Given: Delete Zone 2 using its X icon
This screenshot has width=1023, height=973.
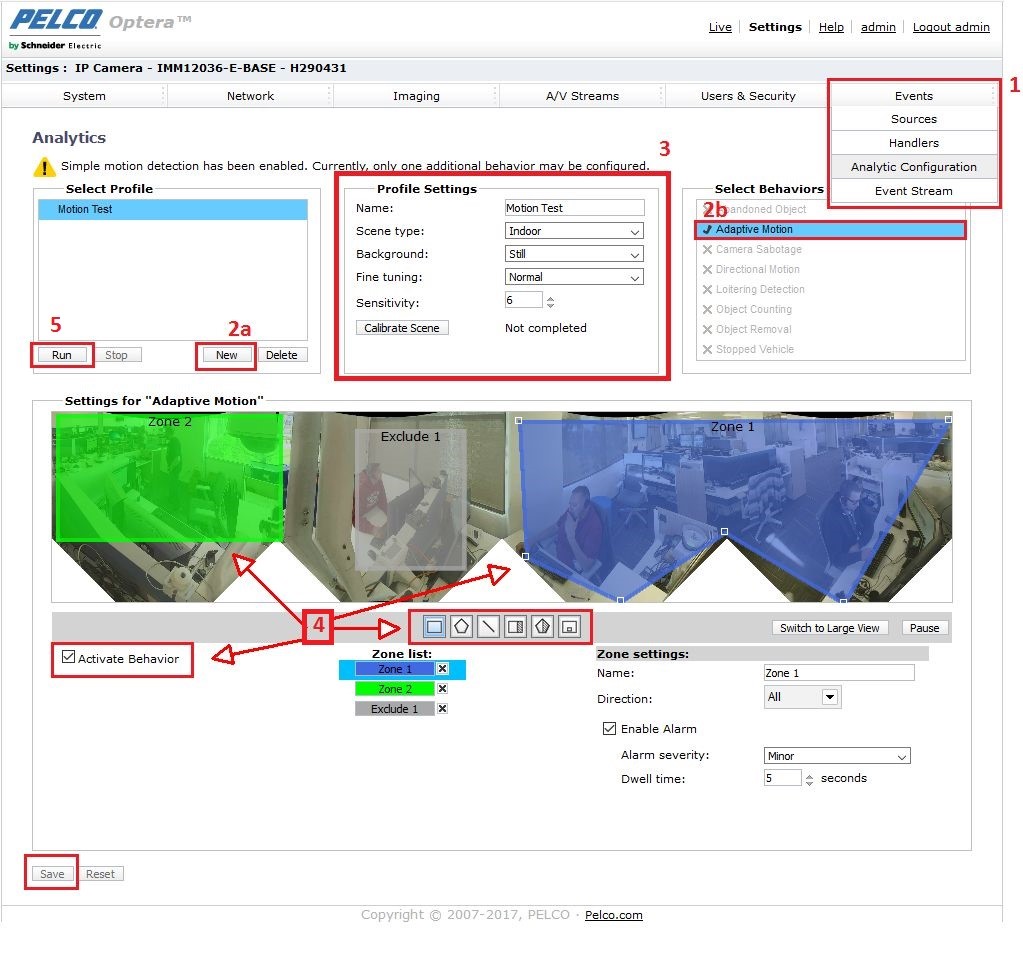Looking at the screenshot, I should [442, 688].
